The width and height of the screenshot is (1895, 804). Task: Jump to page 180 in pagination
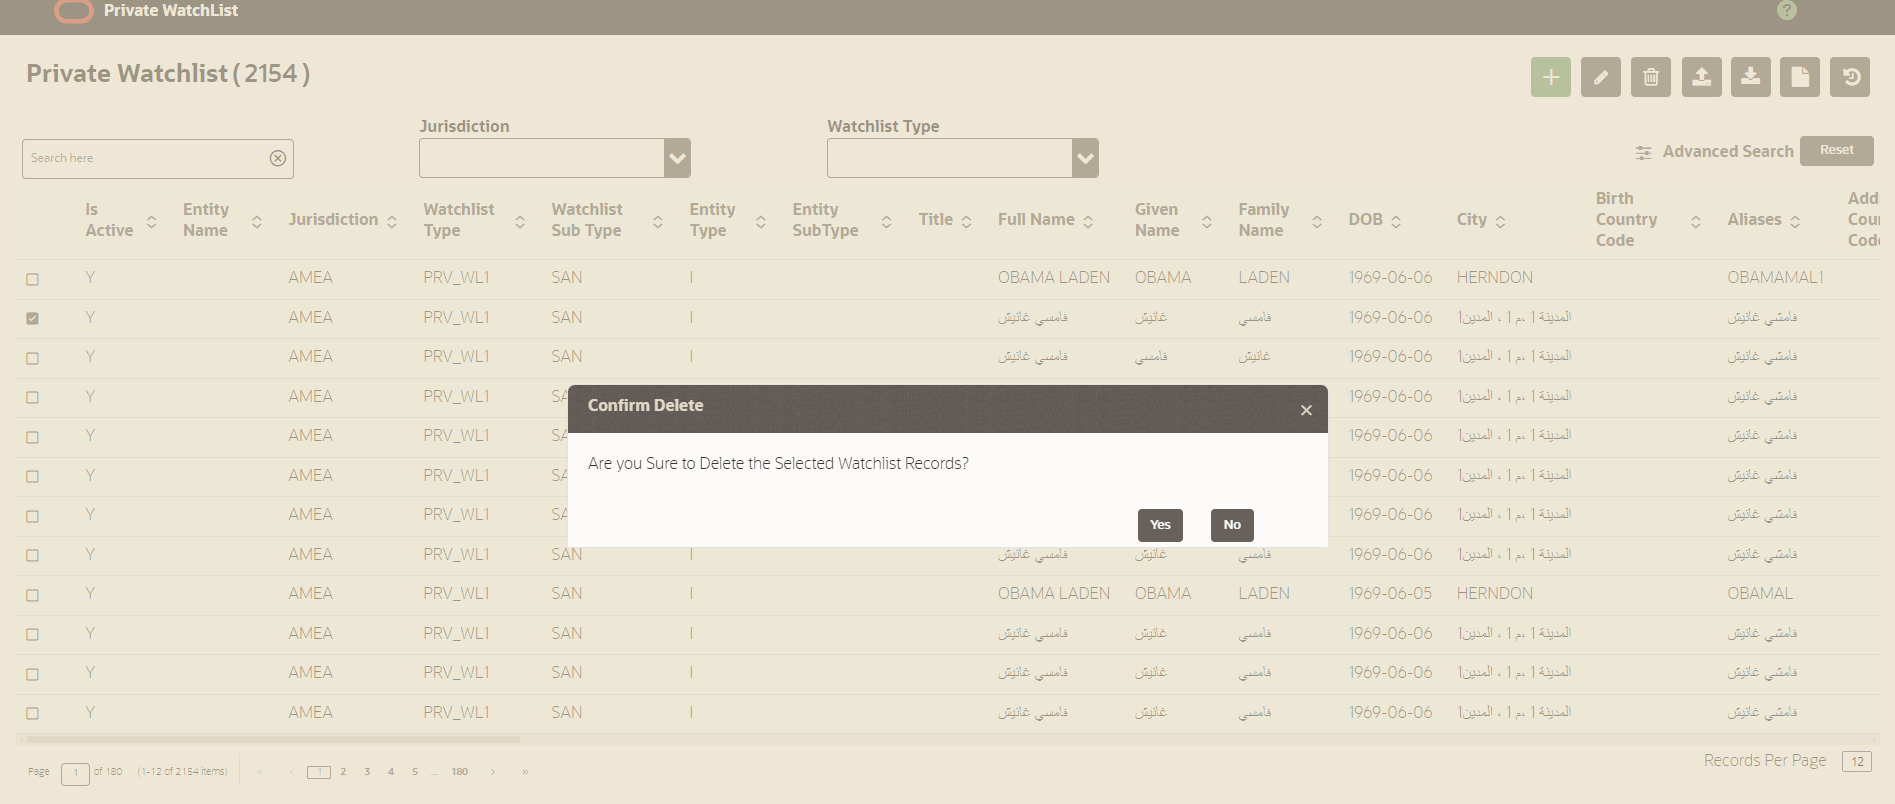460,772
